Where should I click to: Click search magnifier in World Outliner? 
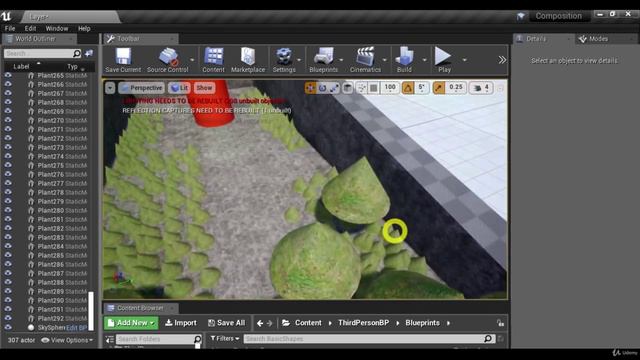click(x=77, y=53)
